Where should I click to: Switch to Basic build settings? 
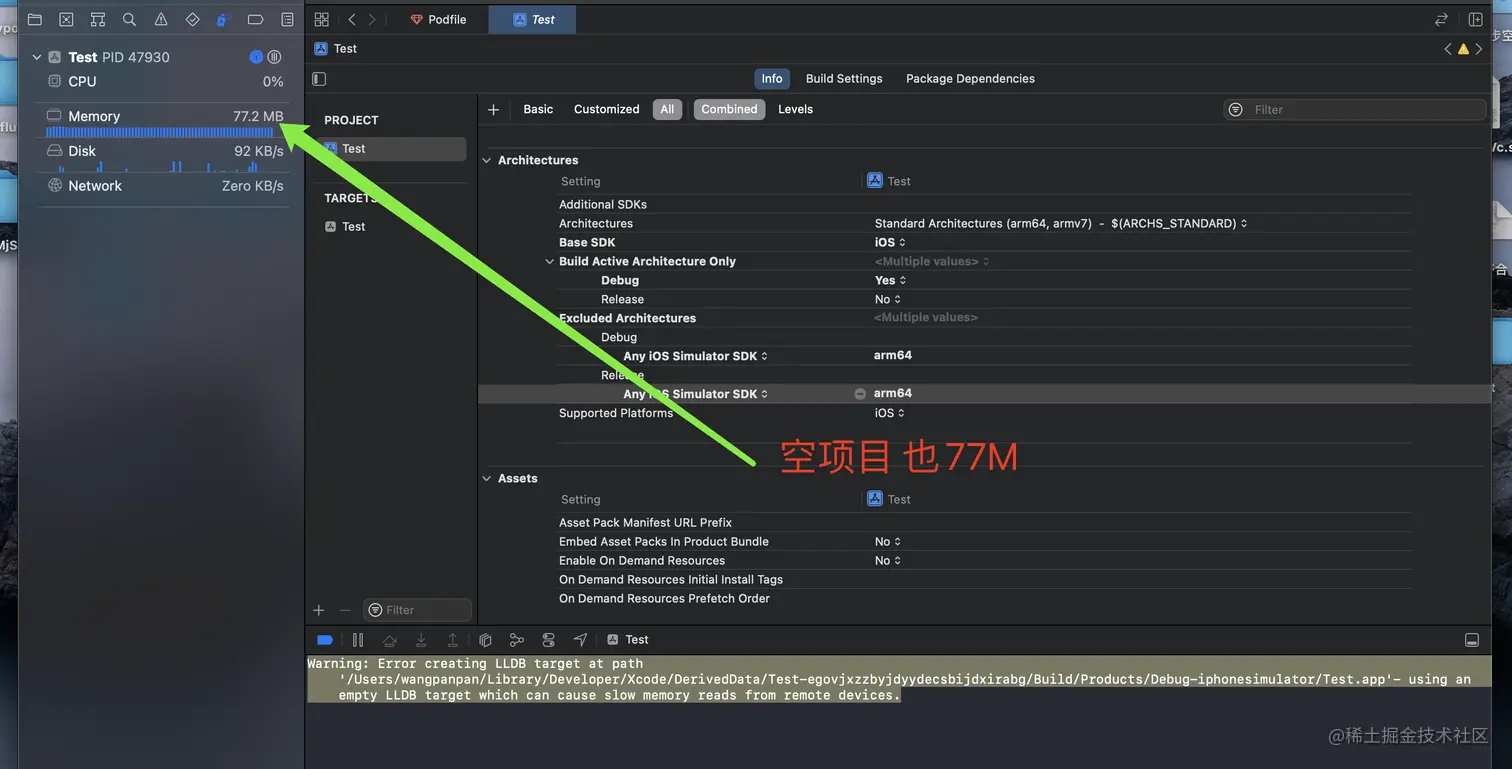tap(538, 109)
